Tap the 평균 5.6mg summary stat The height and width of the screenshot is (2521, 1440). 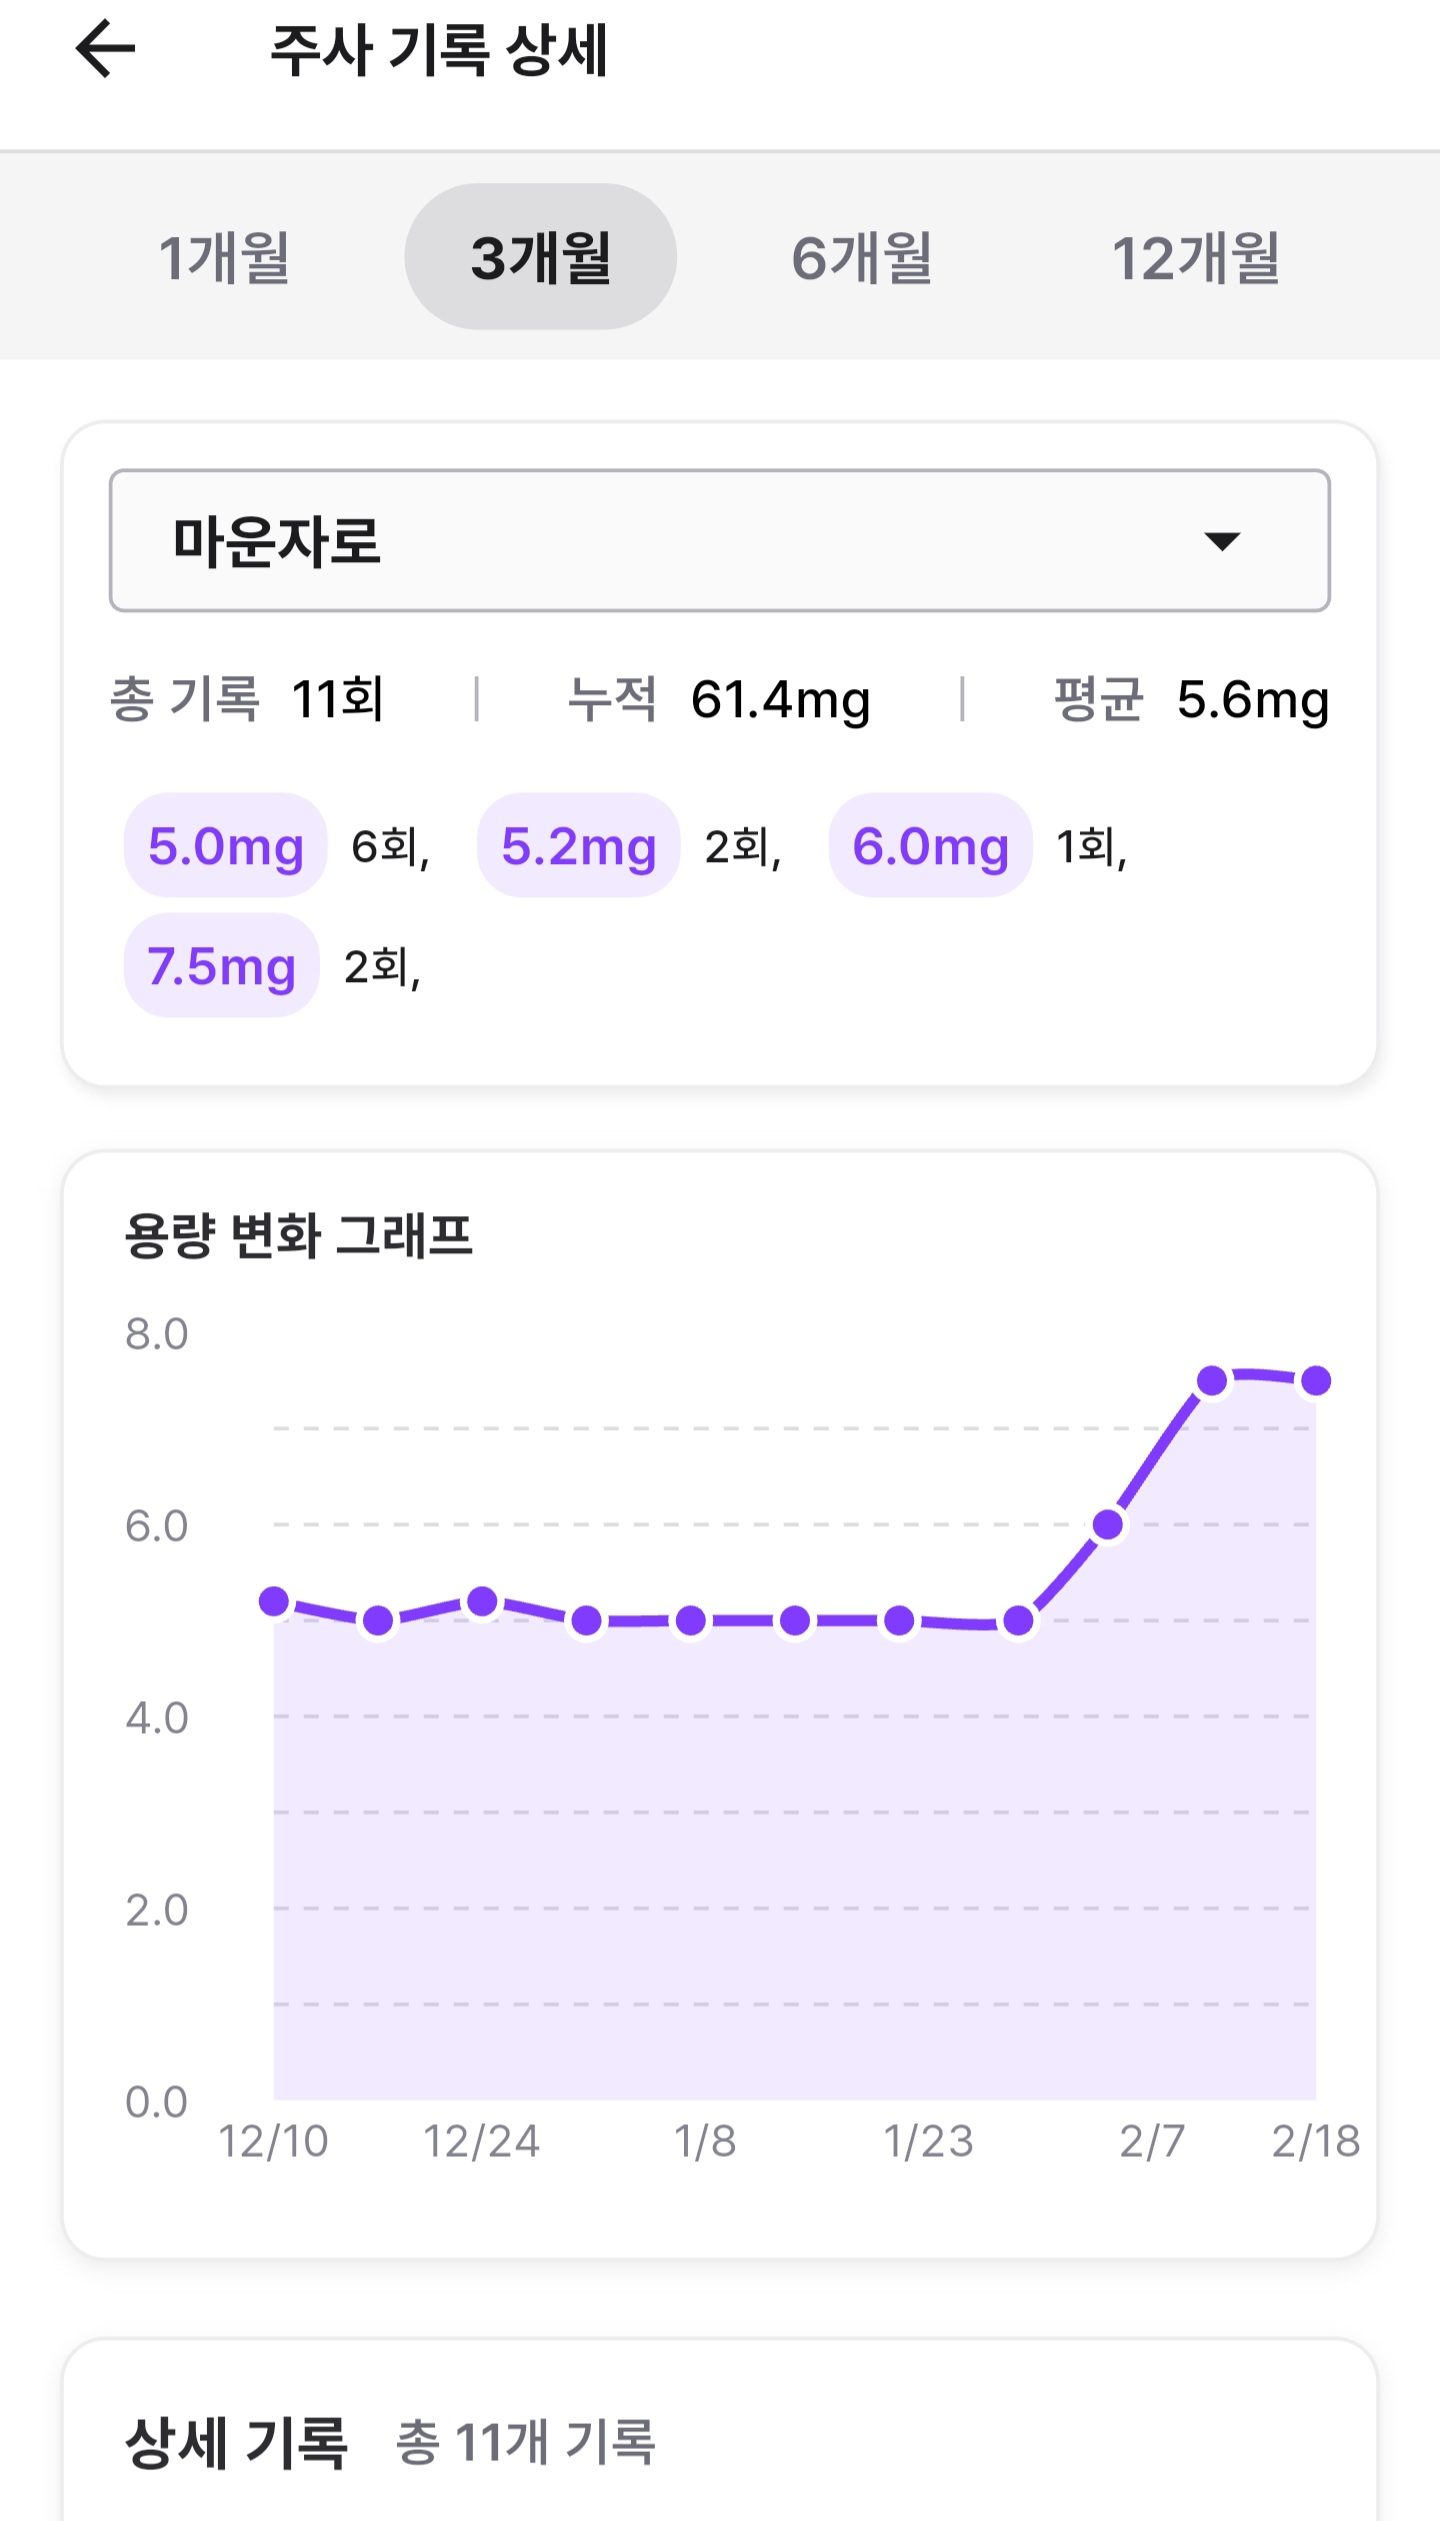[1191, 699]
